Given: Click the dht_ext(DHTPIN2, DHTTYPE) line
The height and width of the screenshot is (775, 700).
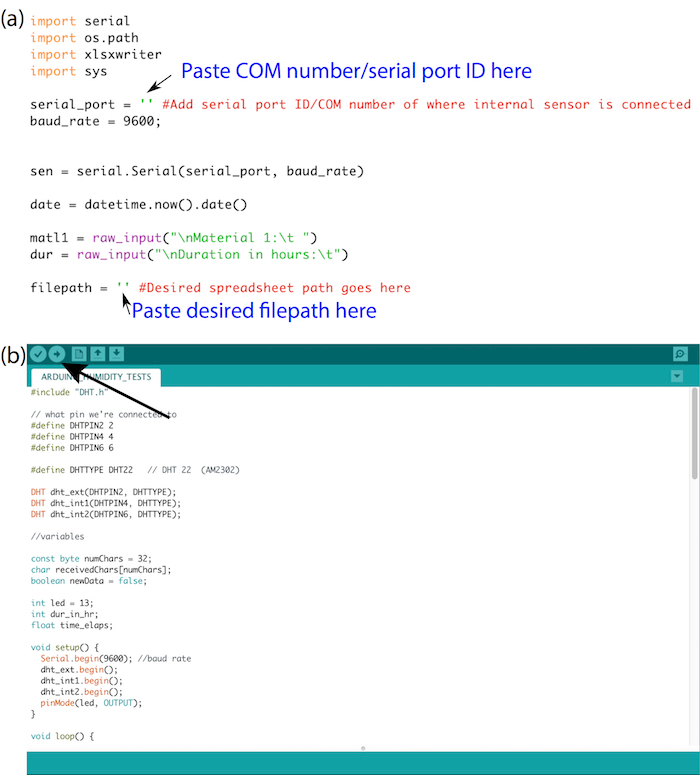Looking at the screenshot, I should 103,492.
